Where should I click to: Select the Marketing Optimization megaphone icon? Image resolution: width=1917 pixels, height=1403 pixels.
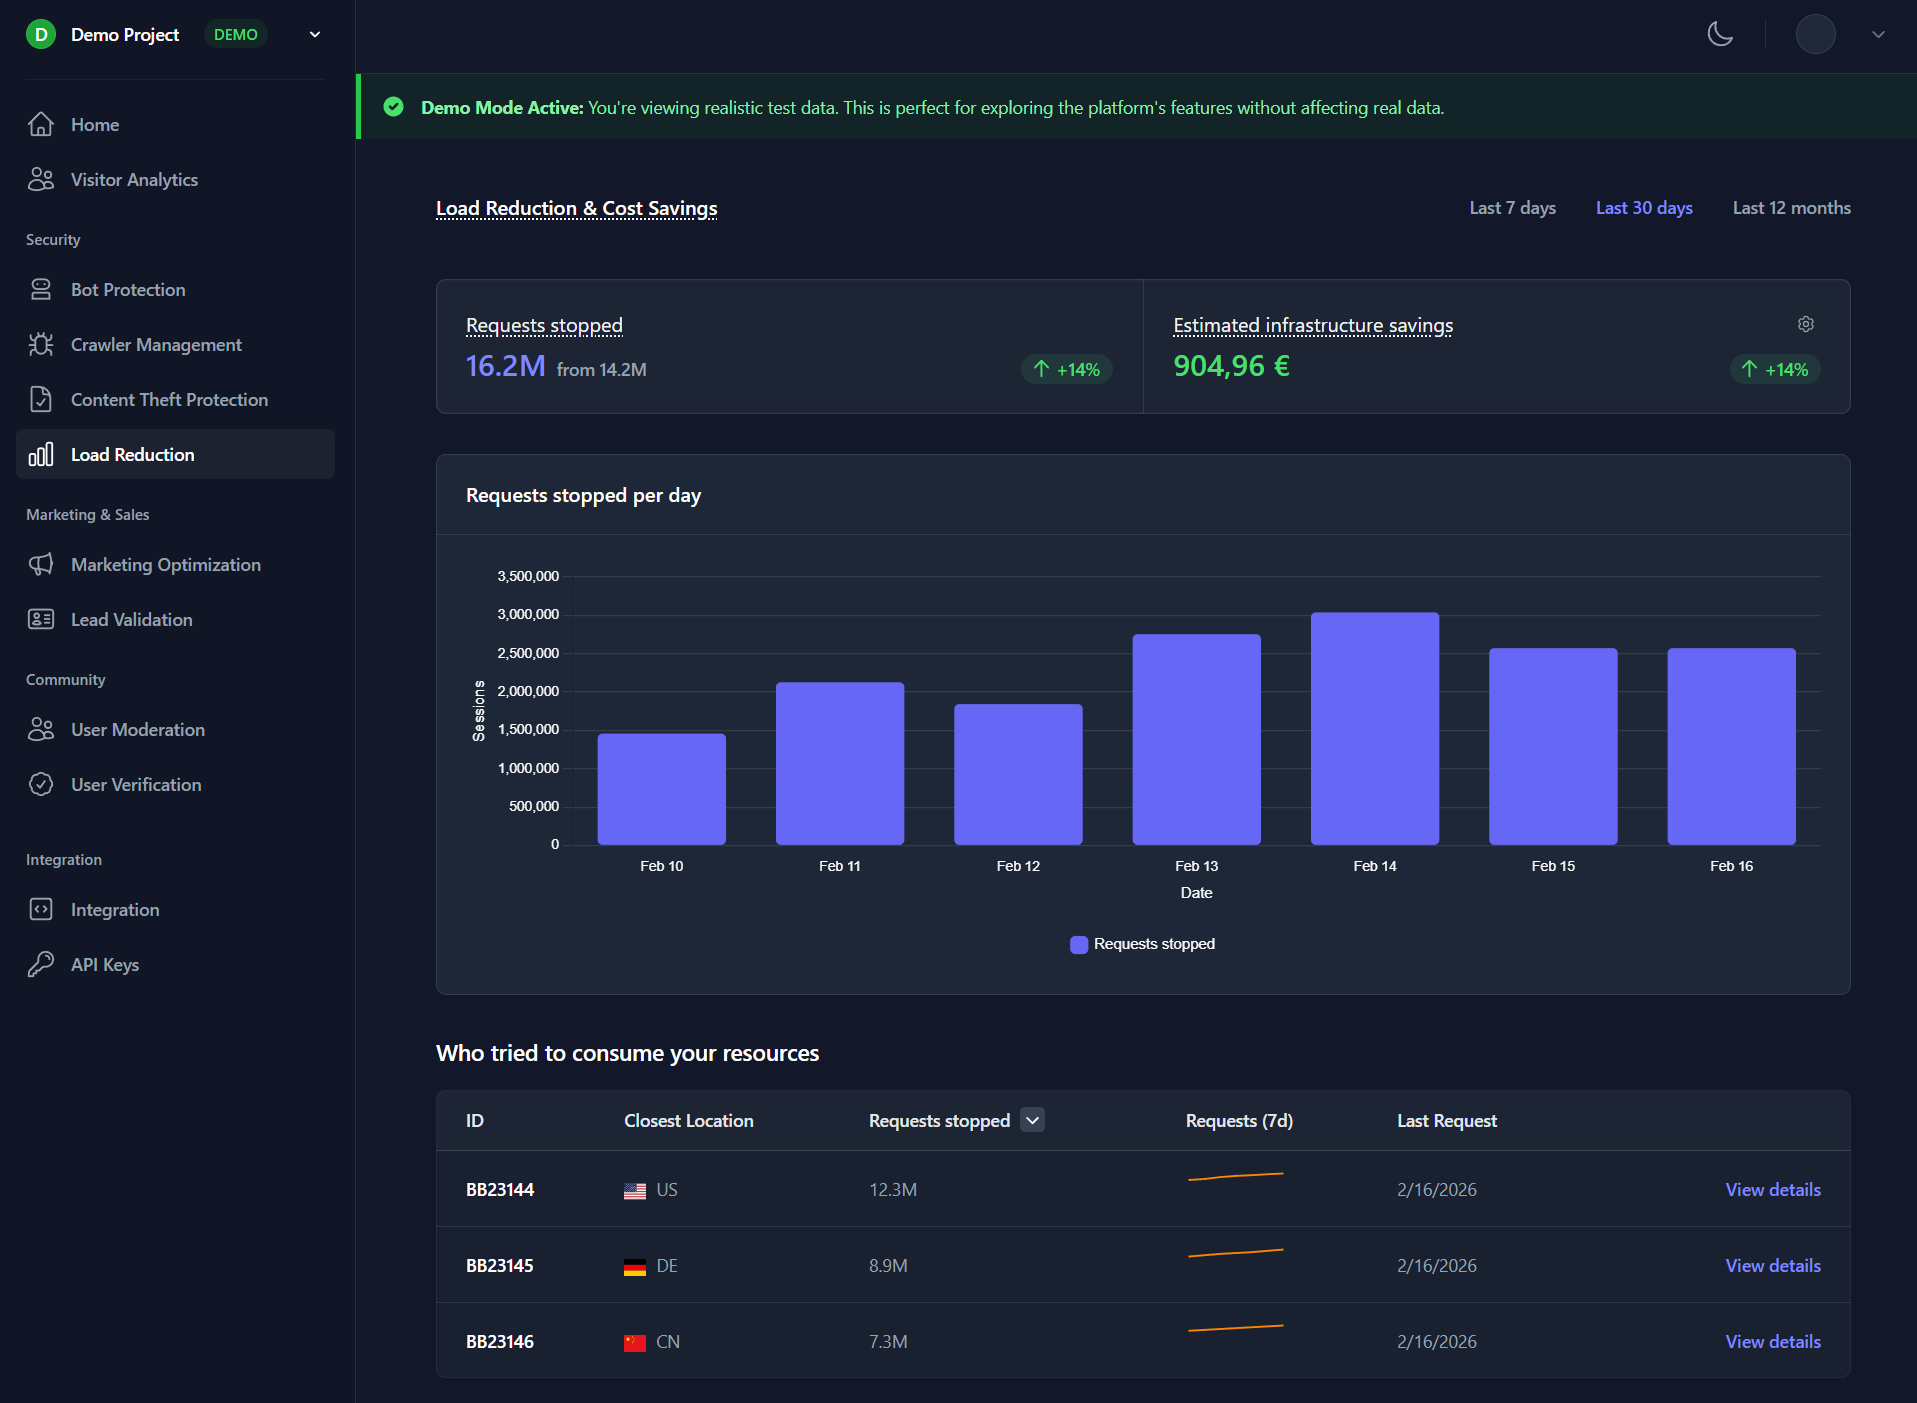click(x=41, y=565)
